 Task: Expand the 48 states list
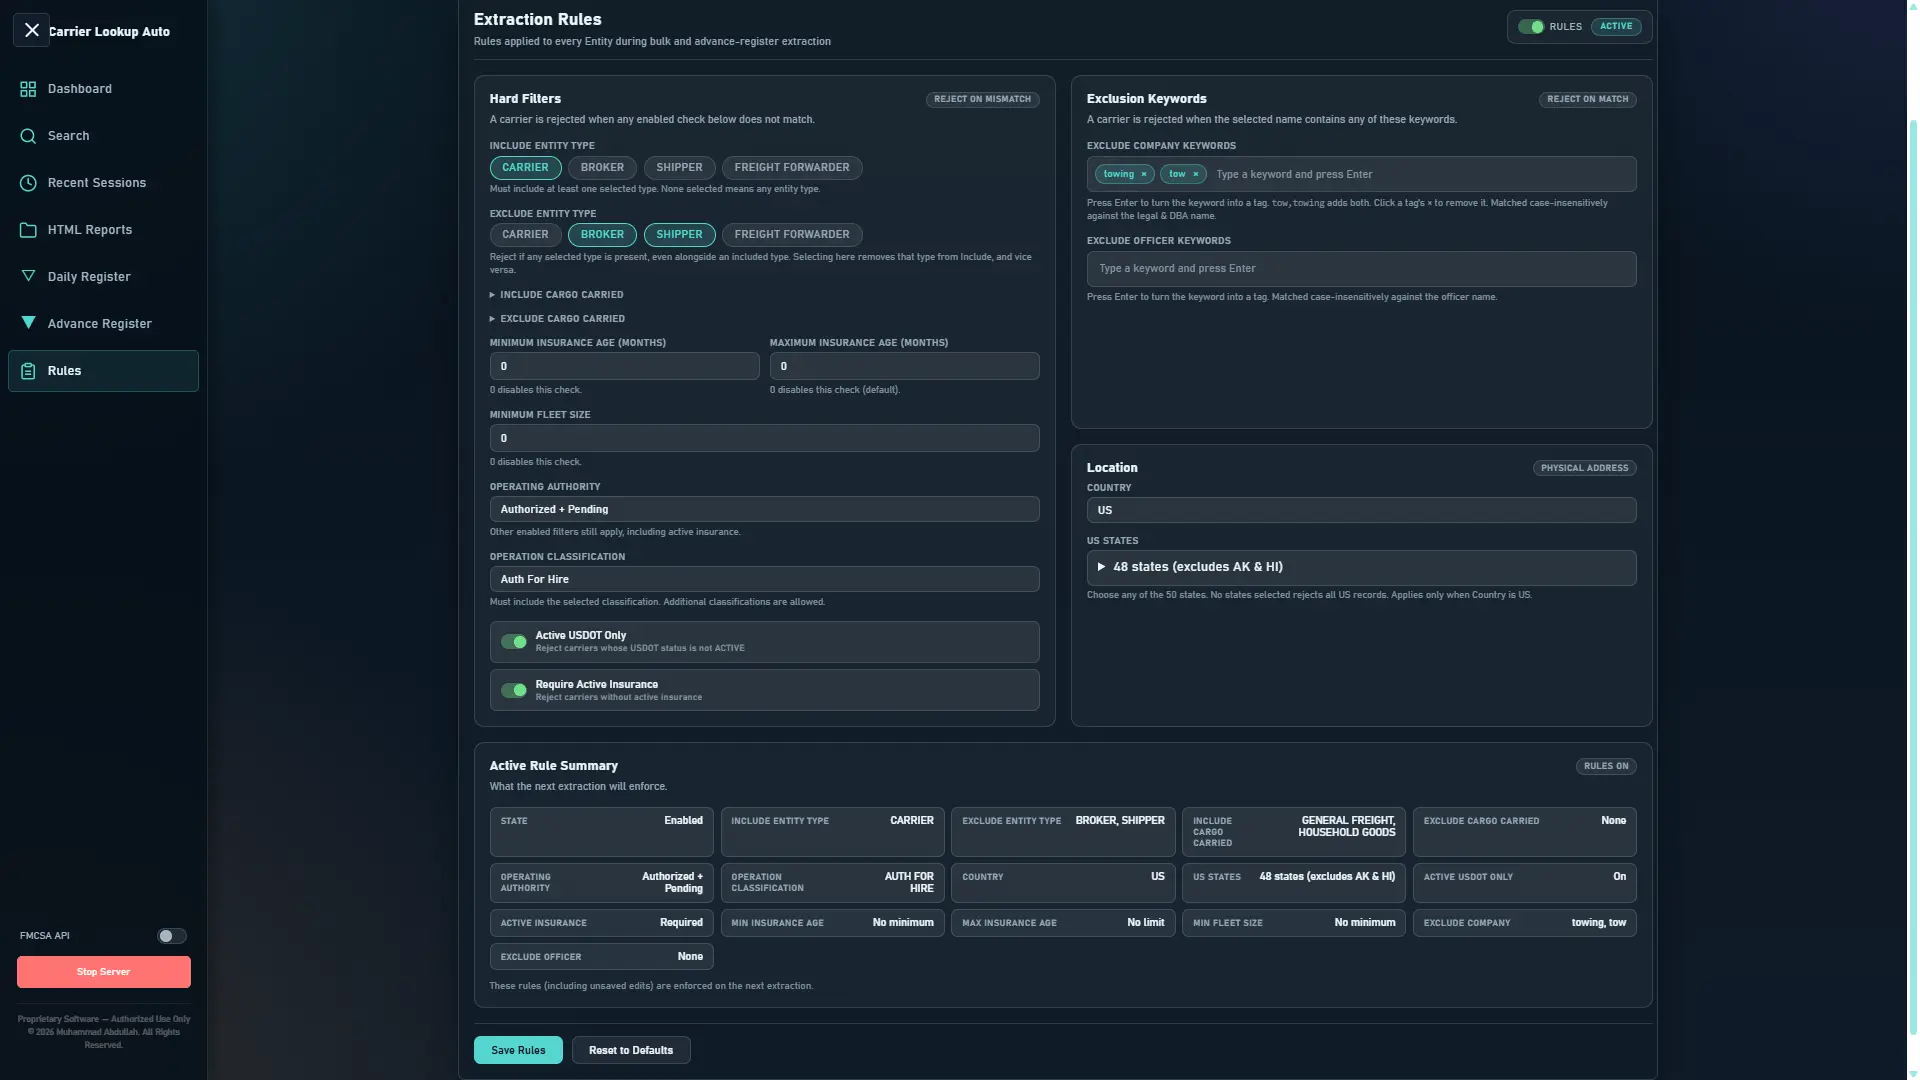click(1361, 567)
